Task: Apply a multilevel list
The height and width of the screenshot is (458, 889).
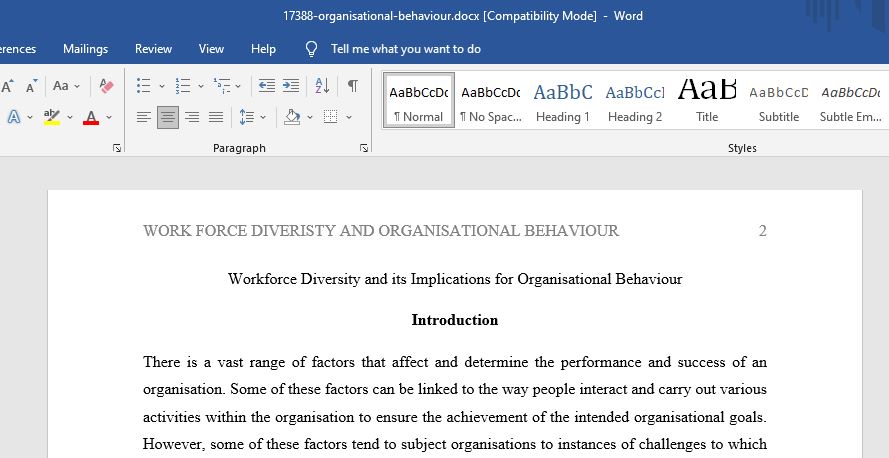Action: click(x=222, y=86)
